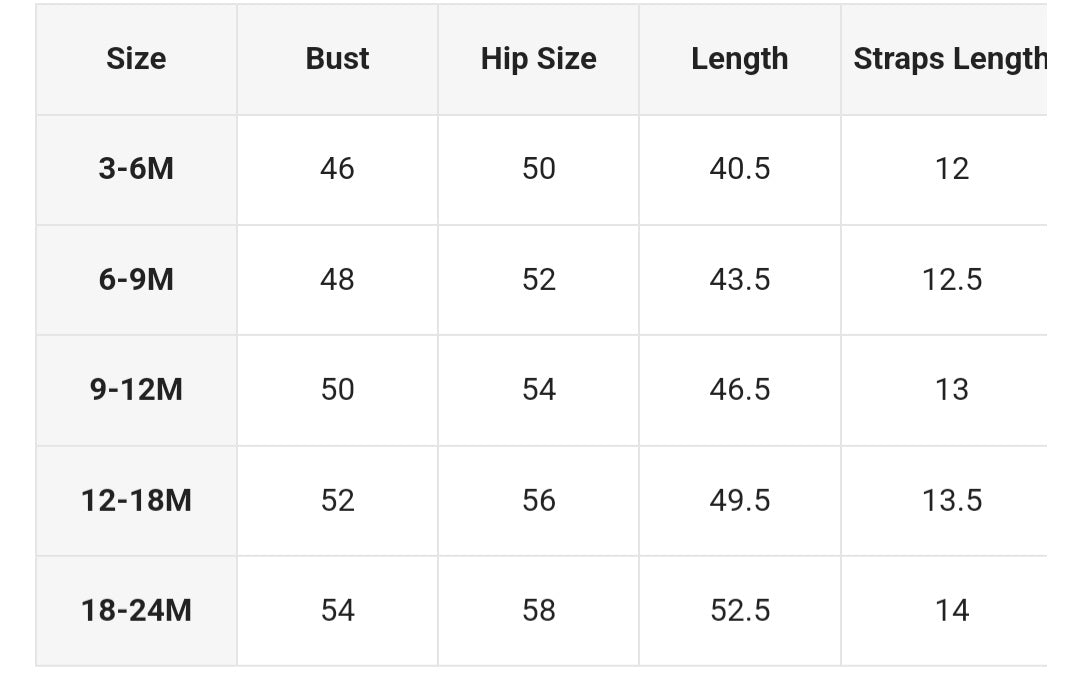Click Straps Length value 12.5
Screen dimensions: 1080x684
[x=951, y=279]
